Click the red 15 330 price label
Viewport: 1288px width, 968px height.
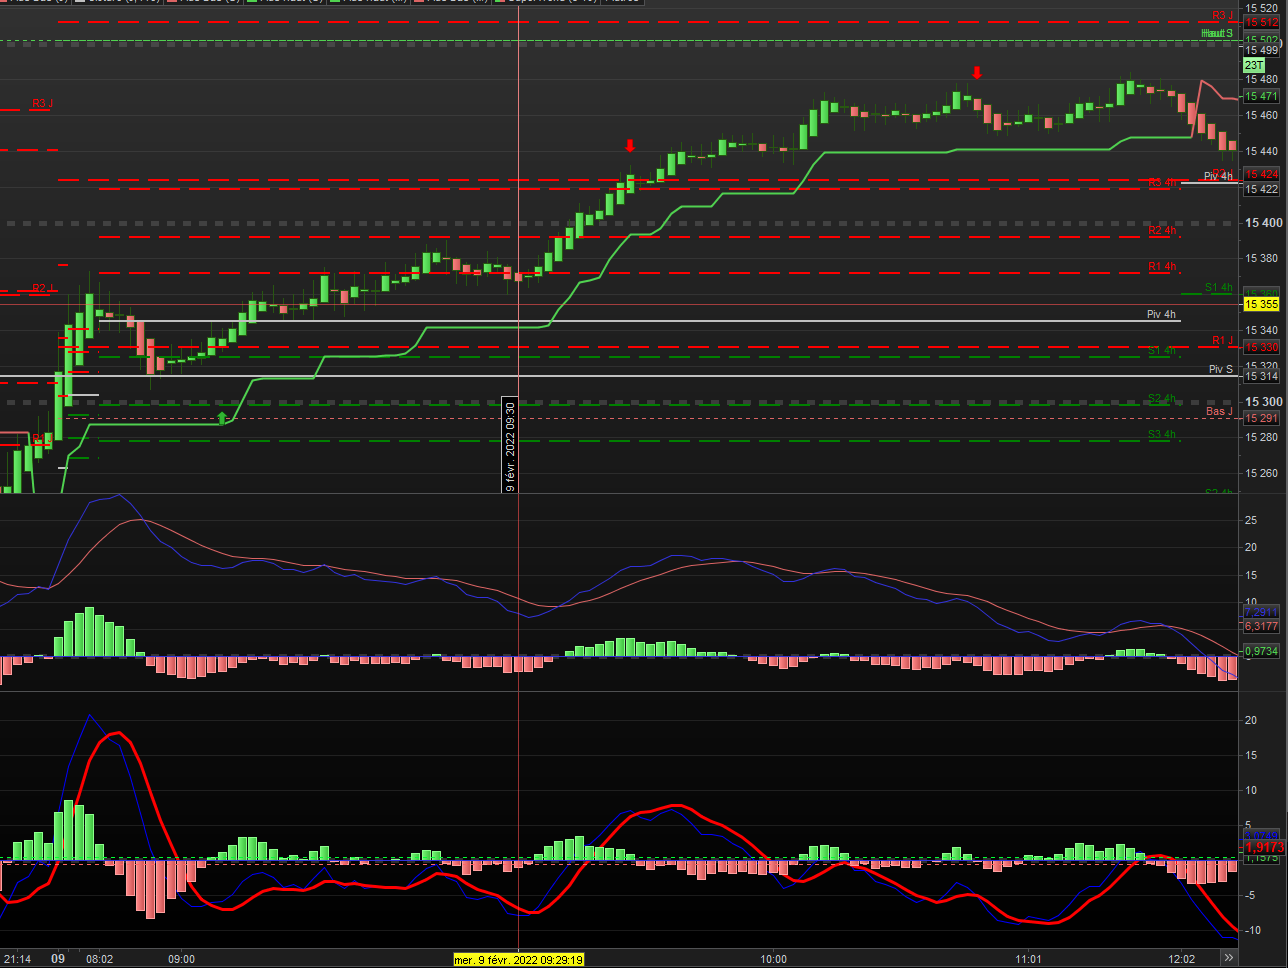coord(1261,348)
